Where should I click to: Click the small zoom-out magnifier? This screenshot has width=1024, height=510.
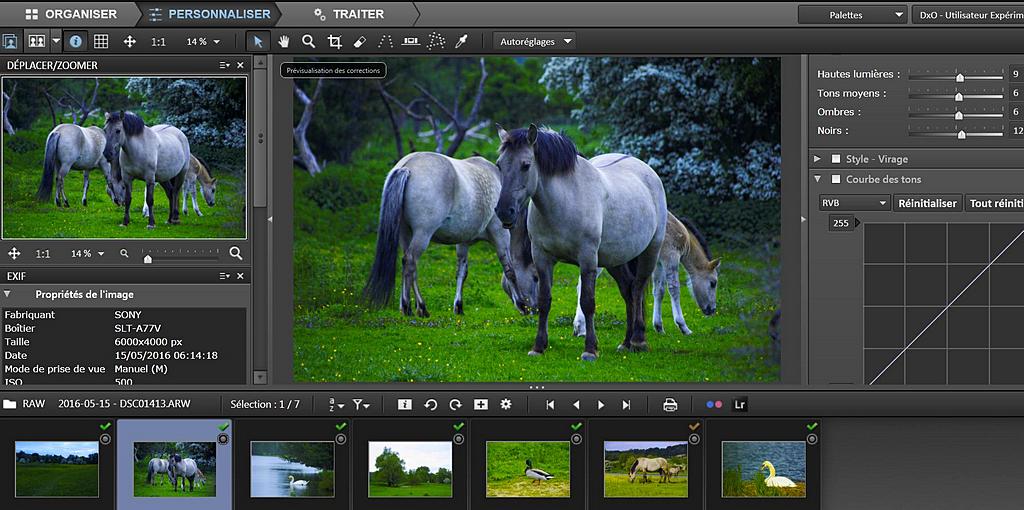pyautogui.click(x=124, y=253)
